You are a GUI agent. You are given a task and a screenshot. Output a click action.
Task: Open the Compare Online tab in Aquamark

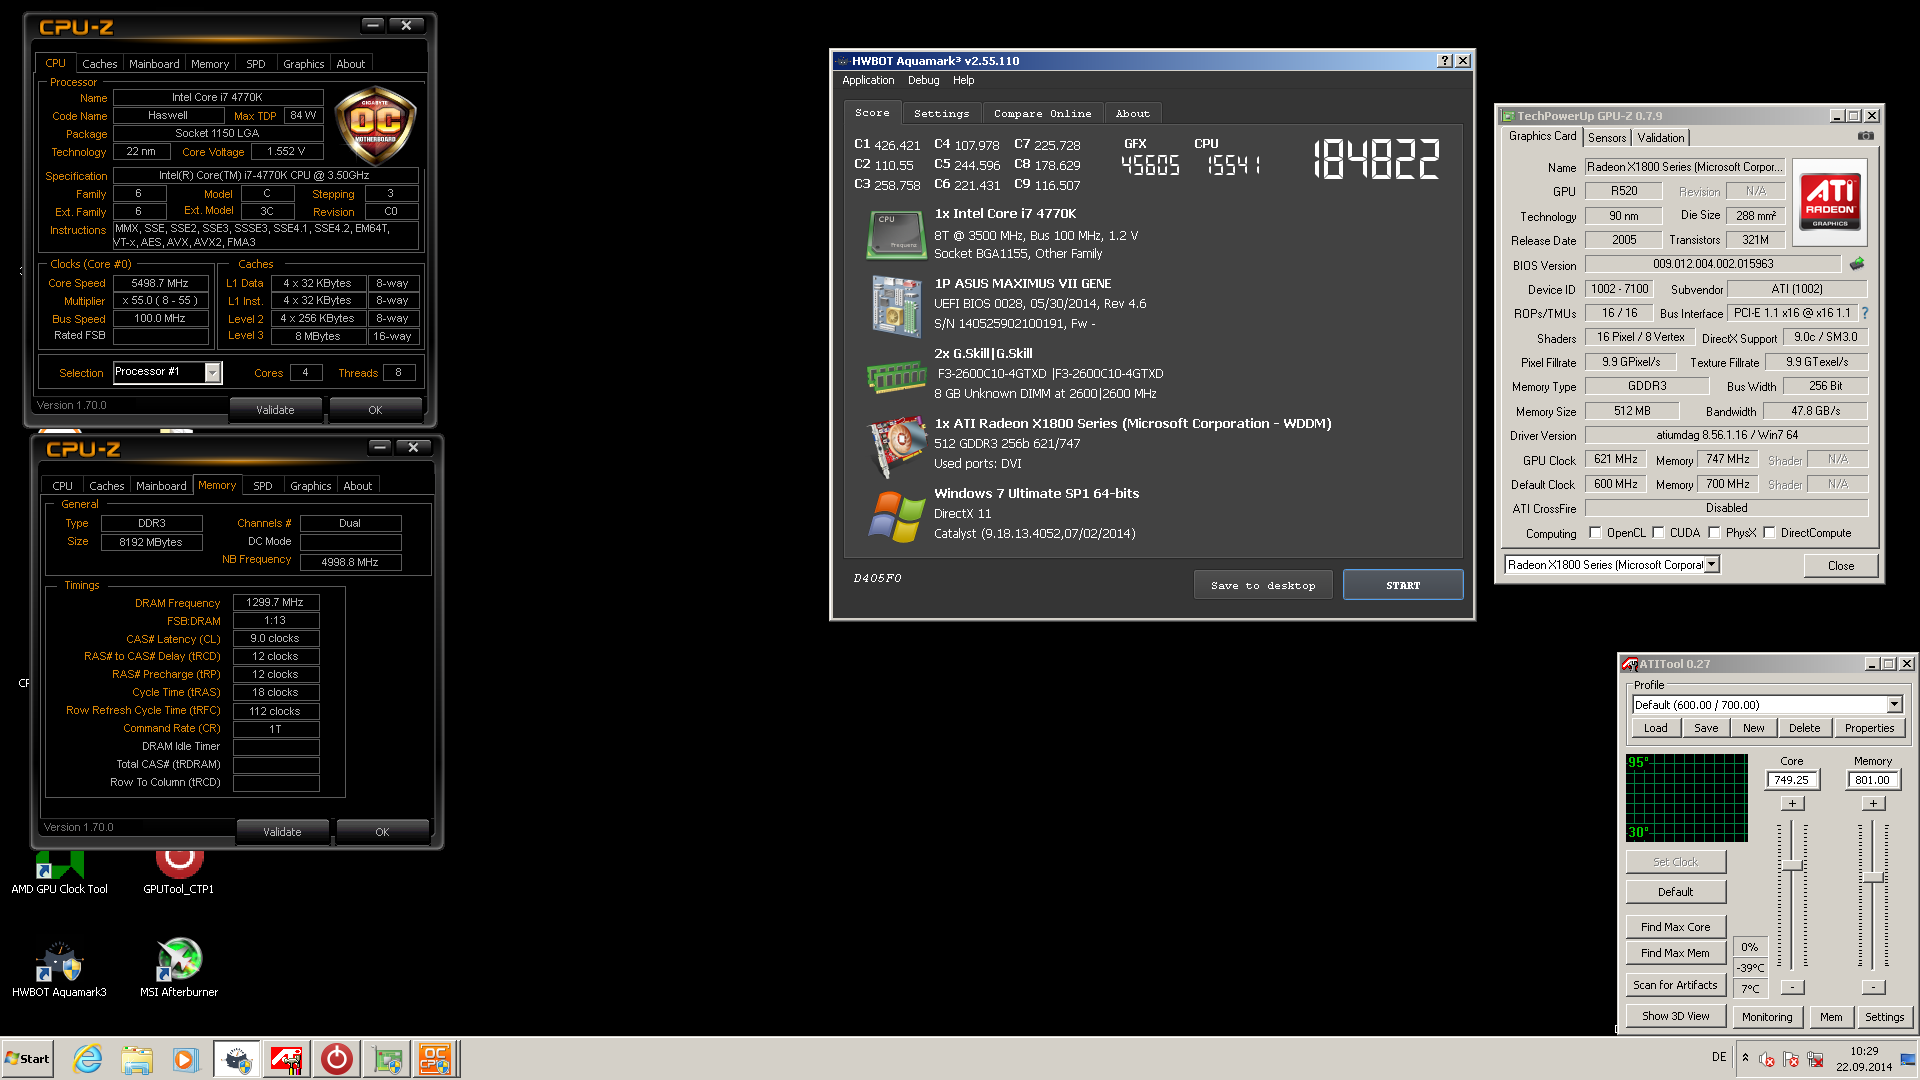1043,114
